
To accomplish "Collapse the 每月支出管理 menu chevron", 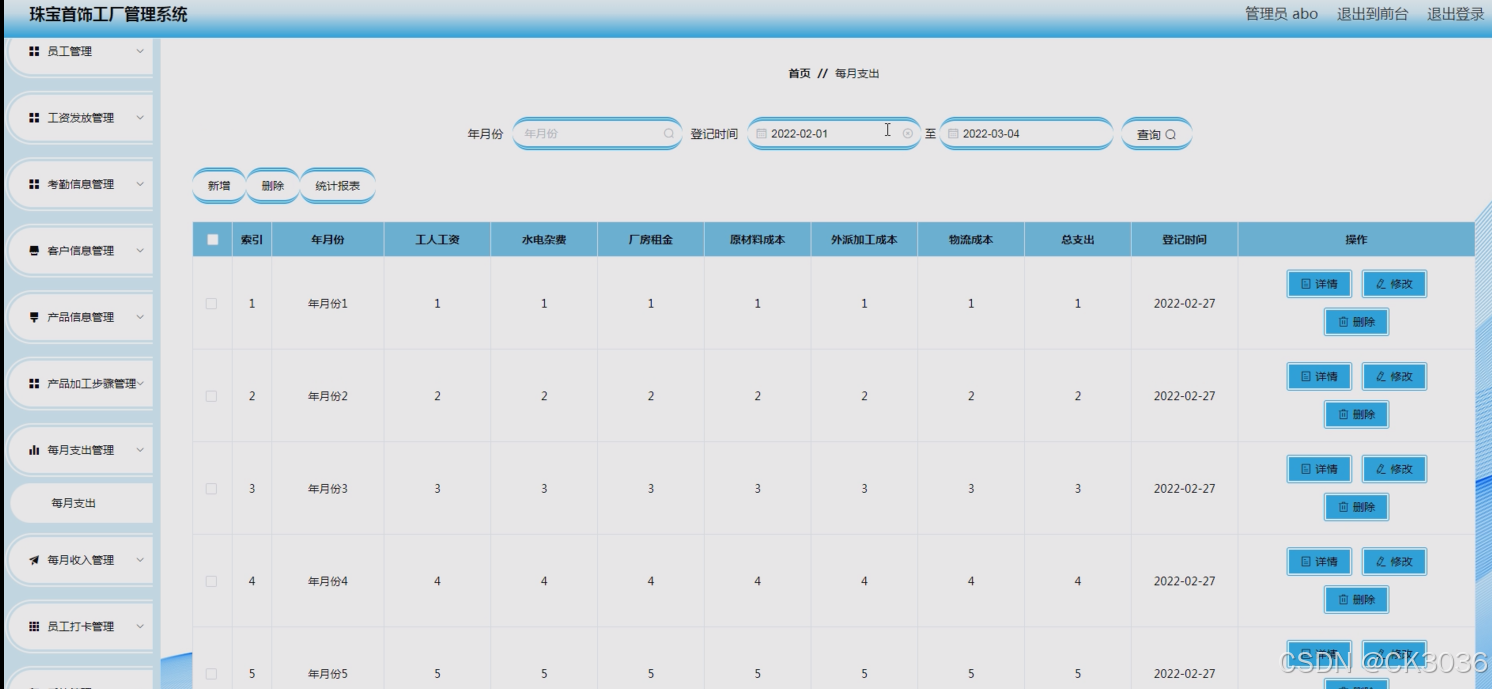I will pos(139,450).
